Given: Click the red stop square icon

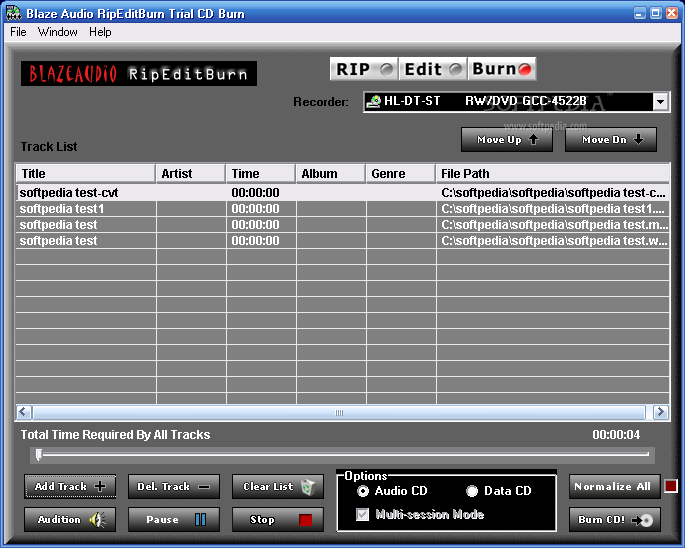Looking at the screenshot, I should pos(305,520).
